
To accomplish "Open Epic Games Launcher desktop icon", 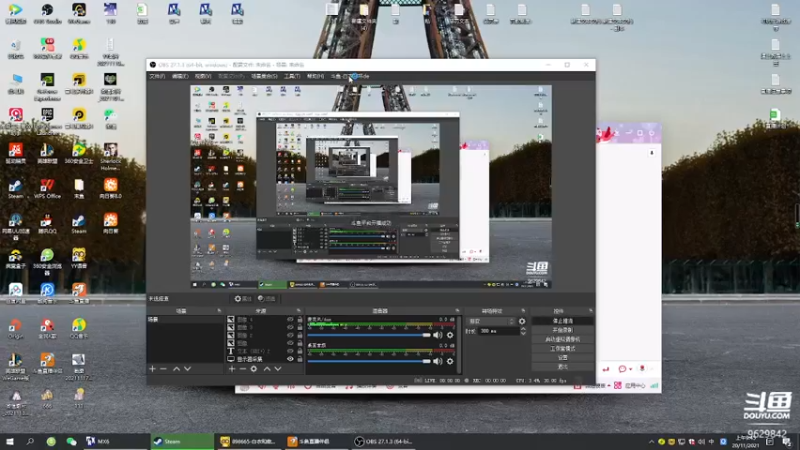I will (x=47, y=121).
